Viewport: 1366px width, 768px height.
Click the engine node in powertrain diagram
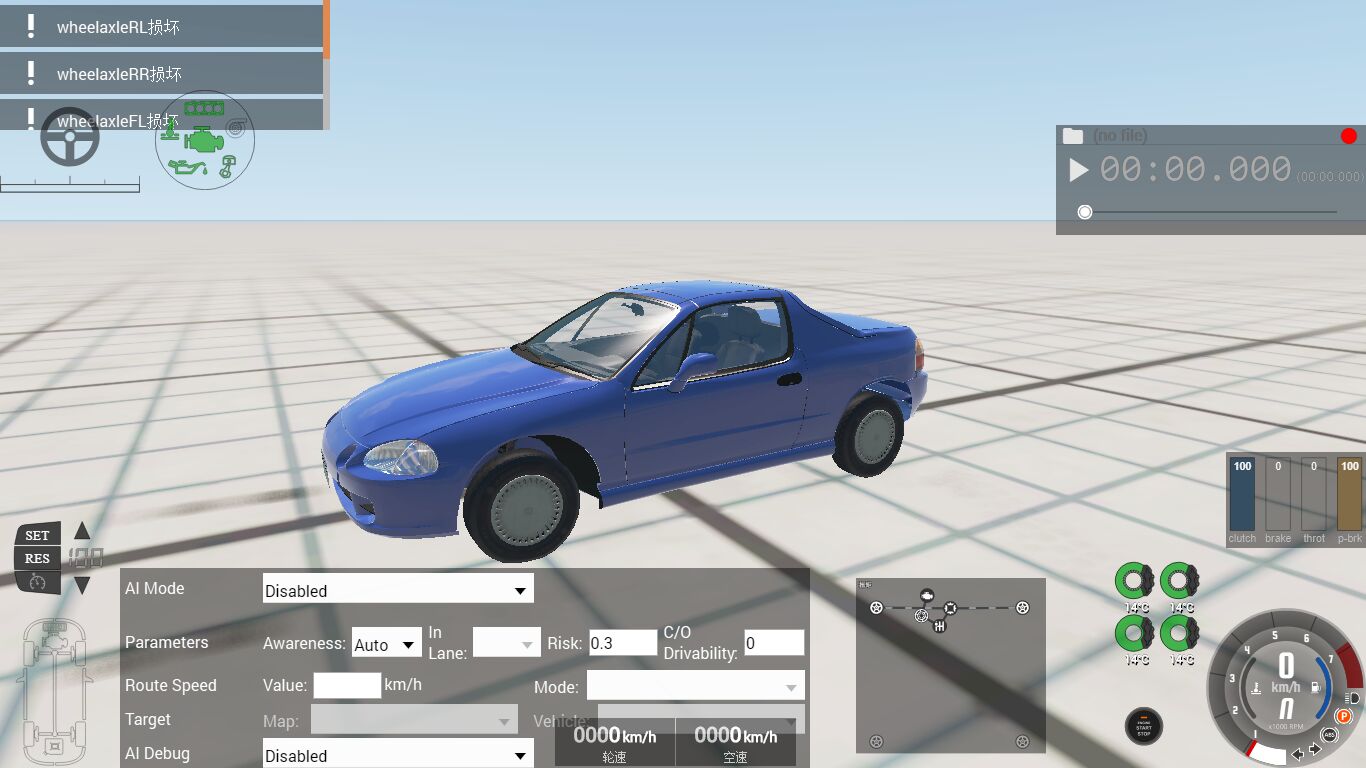click(927, 596)
